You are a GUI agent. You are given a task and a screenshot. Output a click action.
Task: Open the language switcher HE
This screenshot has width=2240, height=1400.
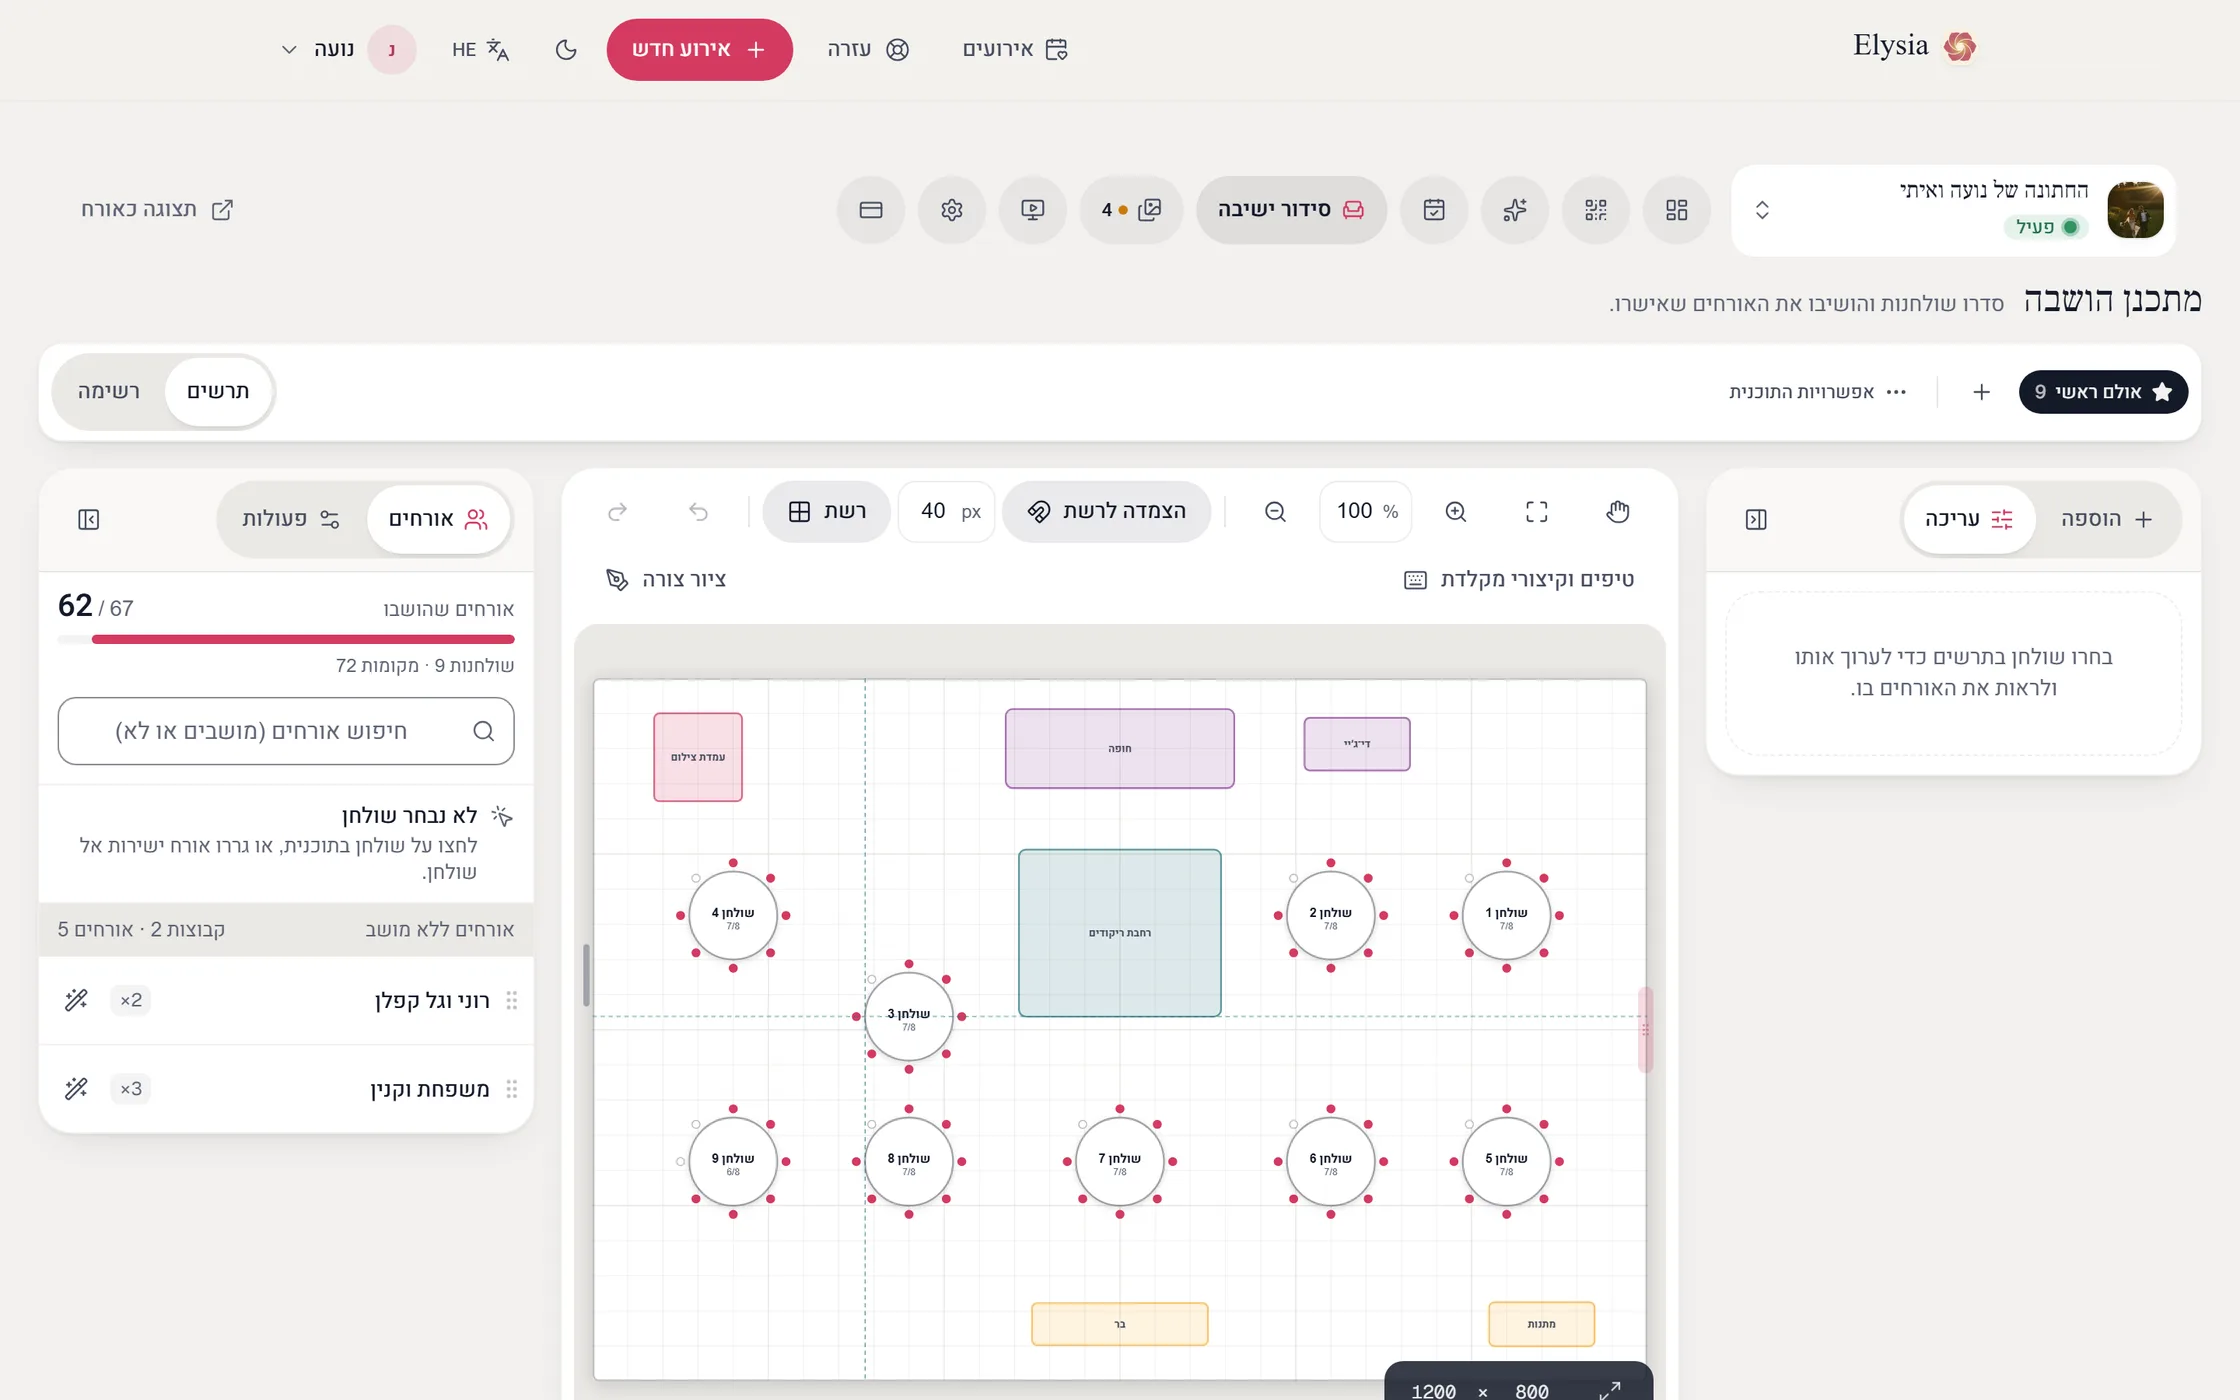click(480, 49)
